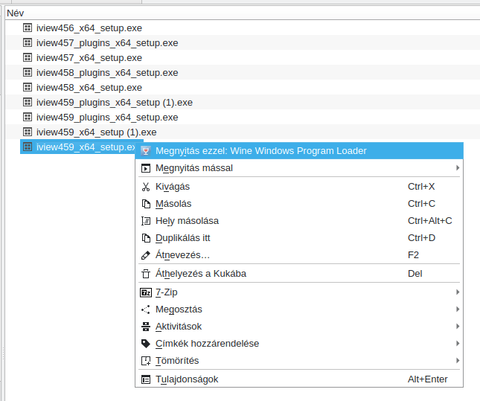Click the icon of selected iview459_x64_setup.exe

tap(28, 147)
